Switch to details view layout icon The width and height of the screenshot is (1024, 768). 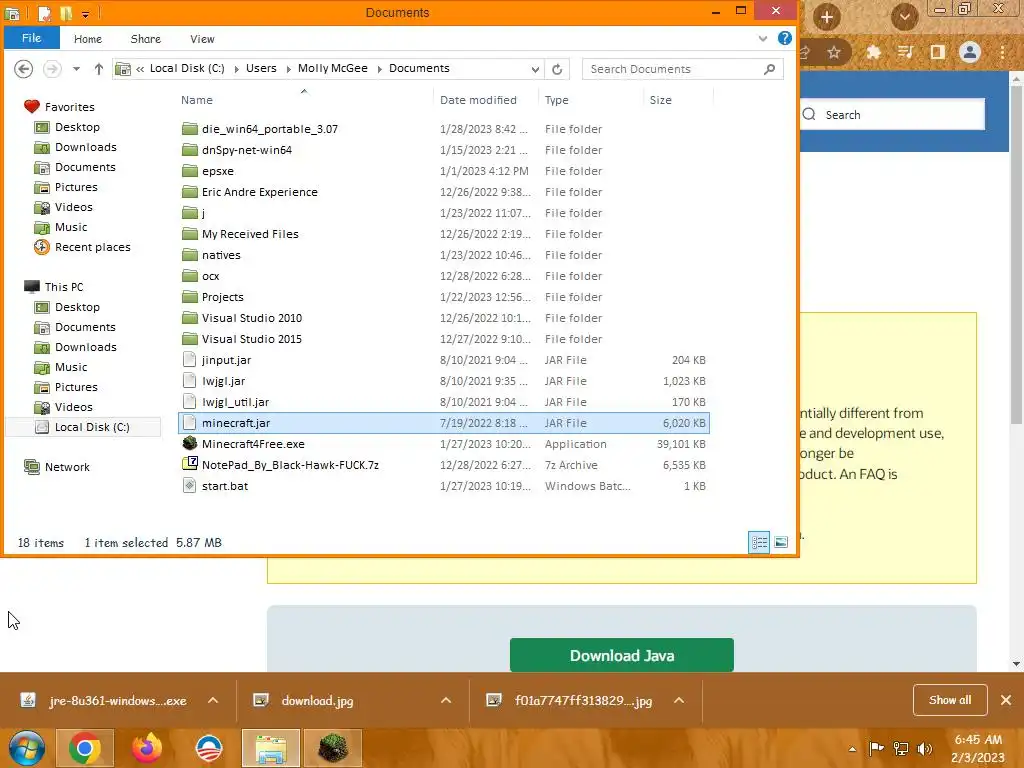click(x=759, y=542)
